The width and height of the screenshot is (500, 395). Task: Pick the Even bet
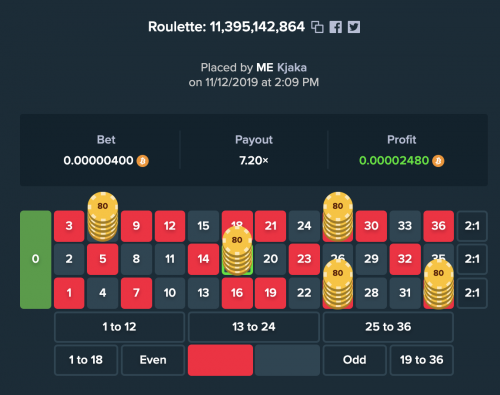tap(153, 360)
